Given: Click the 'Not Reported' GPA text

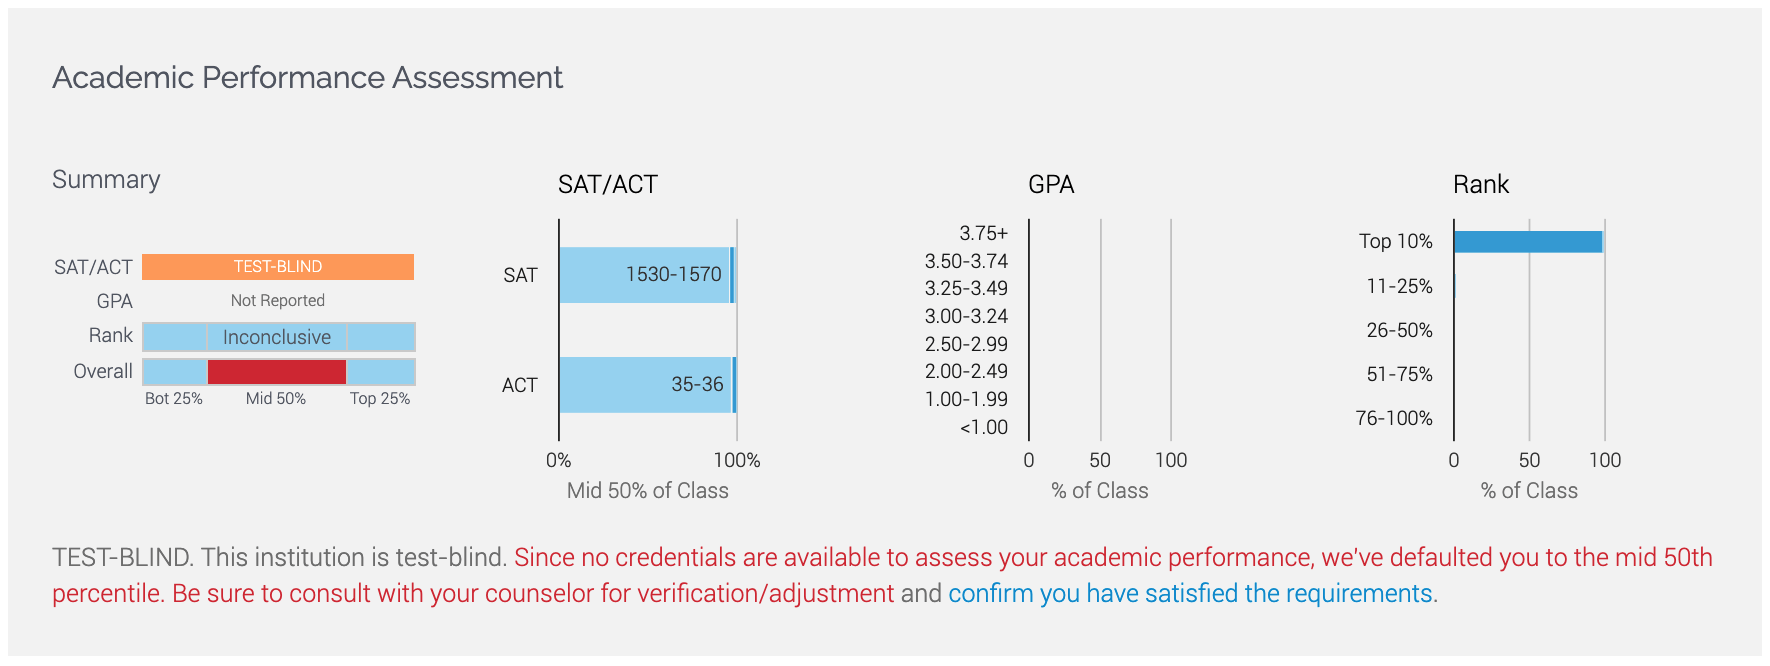Looking at the screenshot, I should pos(278,300).
